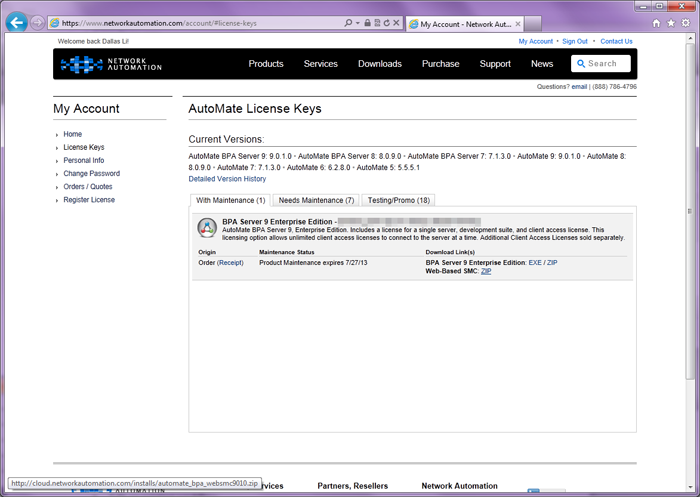The height and width of the screenshot is (497, 700).
Task: Click the scrollbar down arrow
Action: point(689,487)
